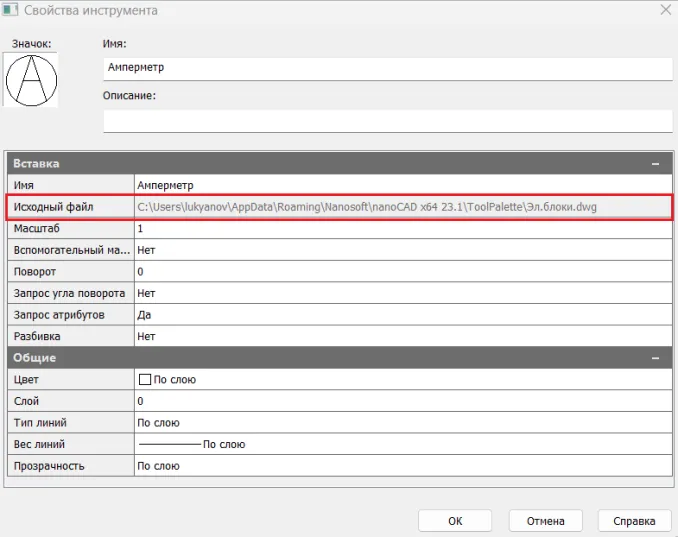Viewport: 678px width, 537px height.
Task: Click the Имя text field at top
Action: coord(387,68)
